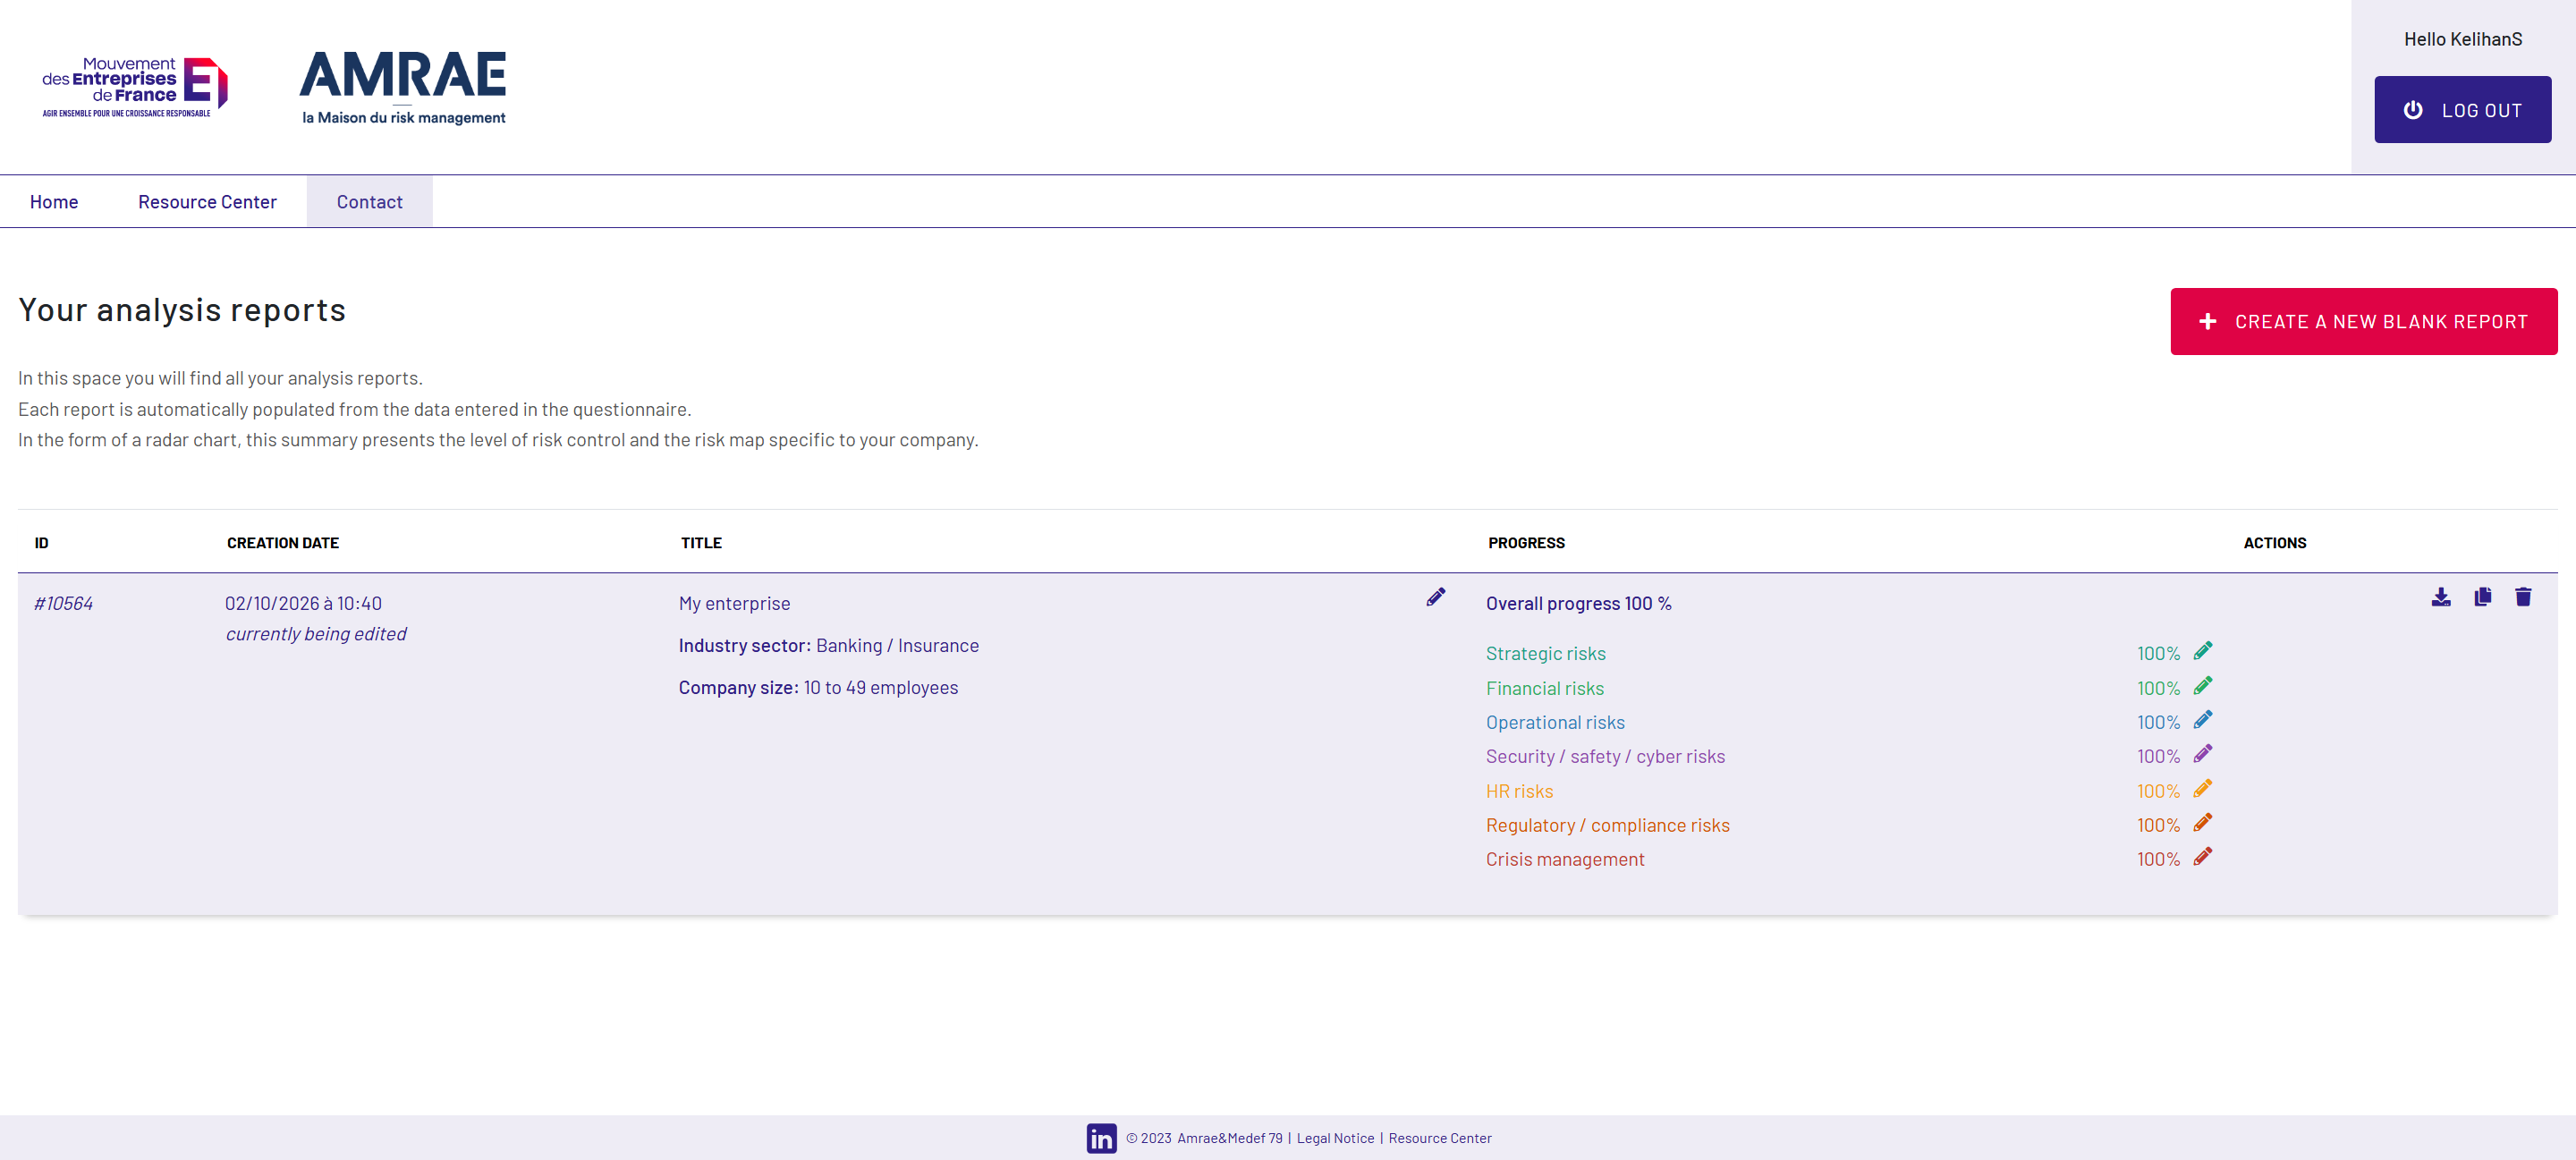Image resolution: width=2576 pixels, height=1160 pixels.
Task: Click the download report icon
Action: (2441, 597)
